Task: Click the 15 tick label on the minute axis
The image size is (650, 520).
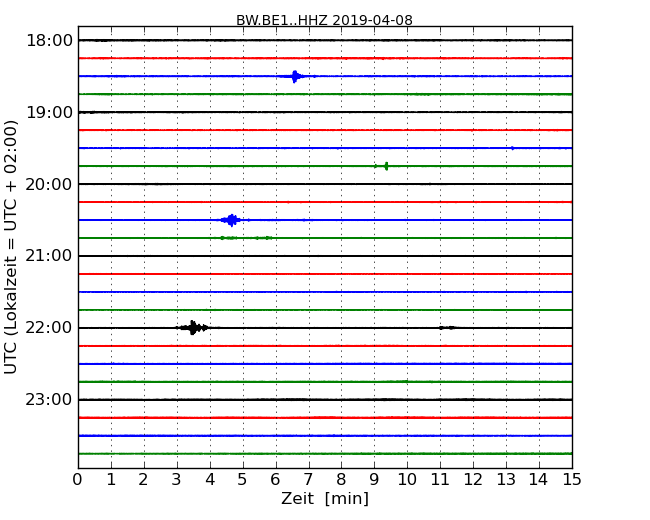Action: [572, 480]
